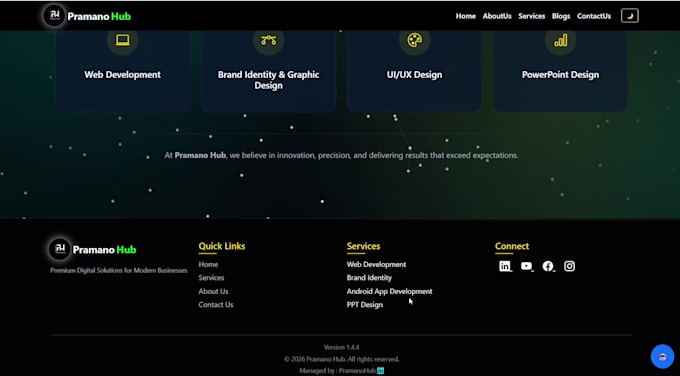Open the Instagram social icon
Screen dimensions: 680x376
tap(569, 266)
